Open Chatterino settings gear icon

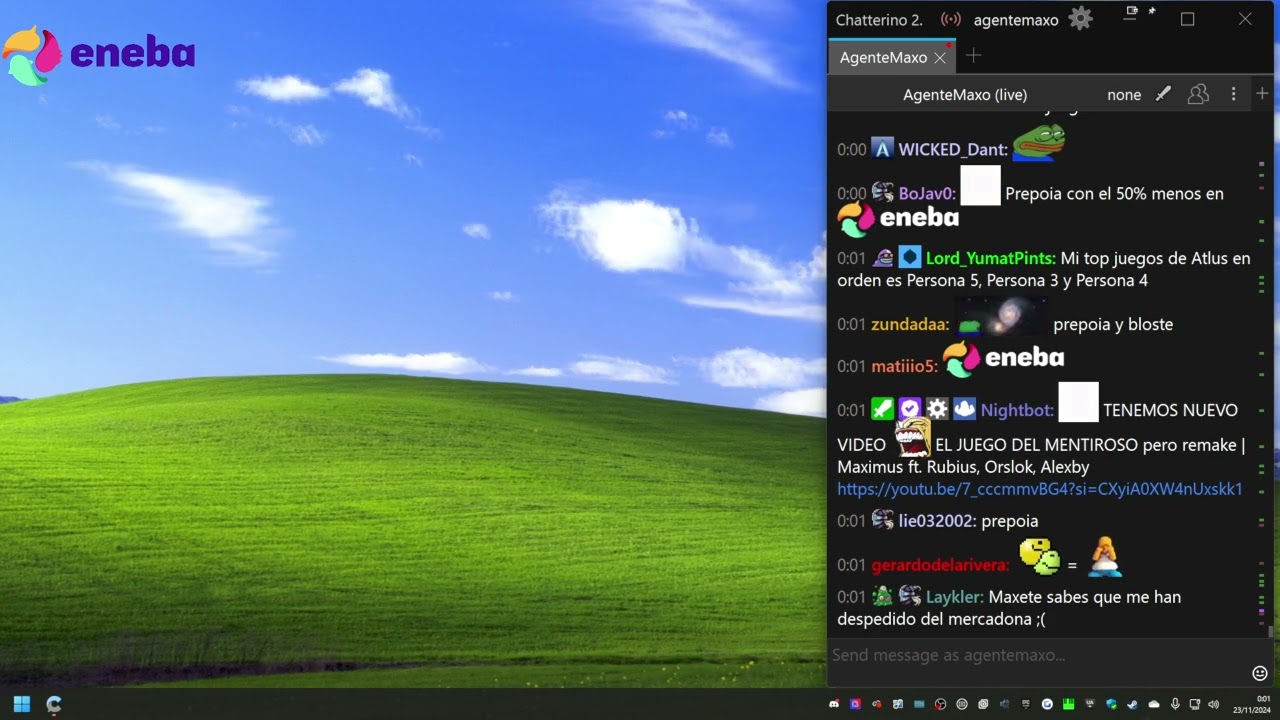pos(1080,19)
